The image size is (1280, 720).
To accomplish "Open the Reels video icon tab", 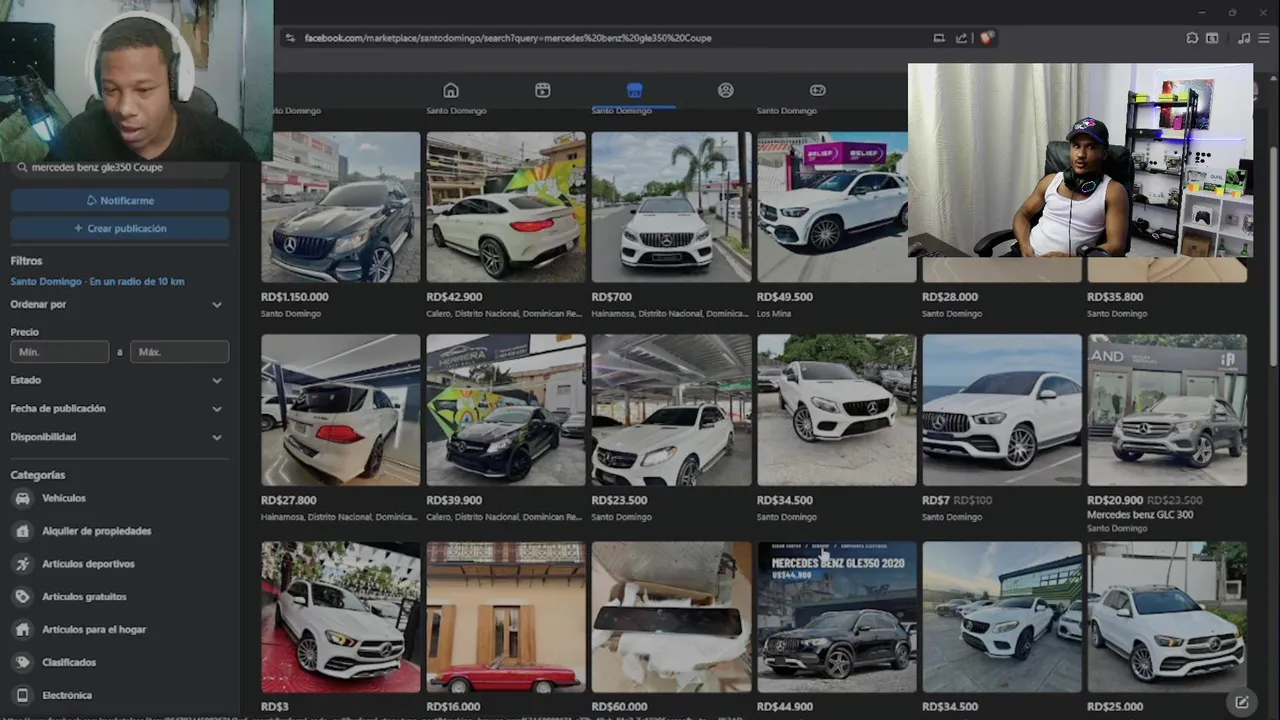I will tap(542, 90).
